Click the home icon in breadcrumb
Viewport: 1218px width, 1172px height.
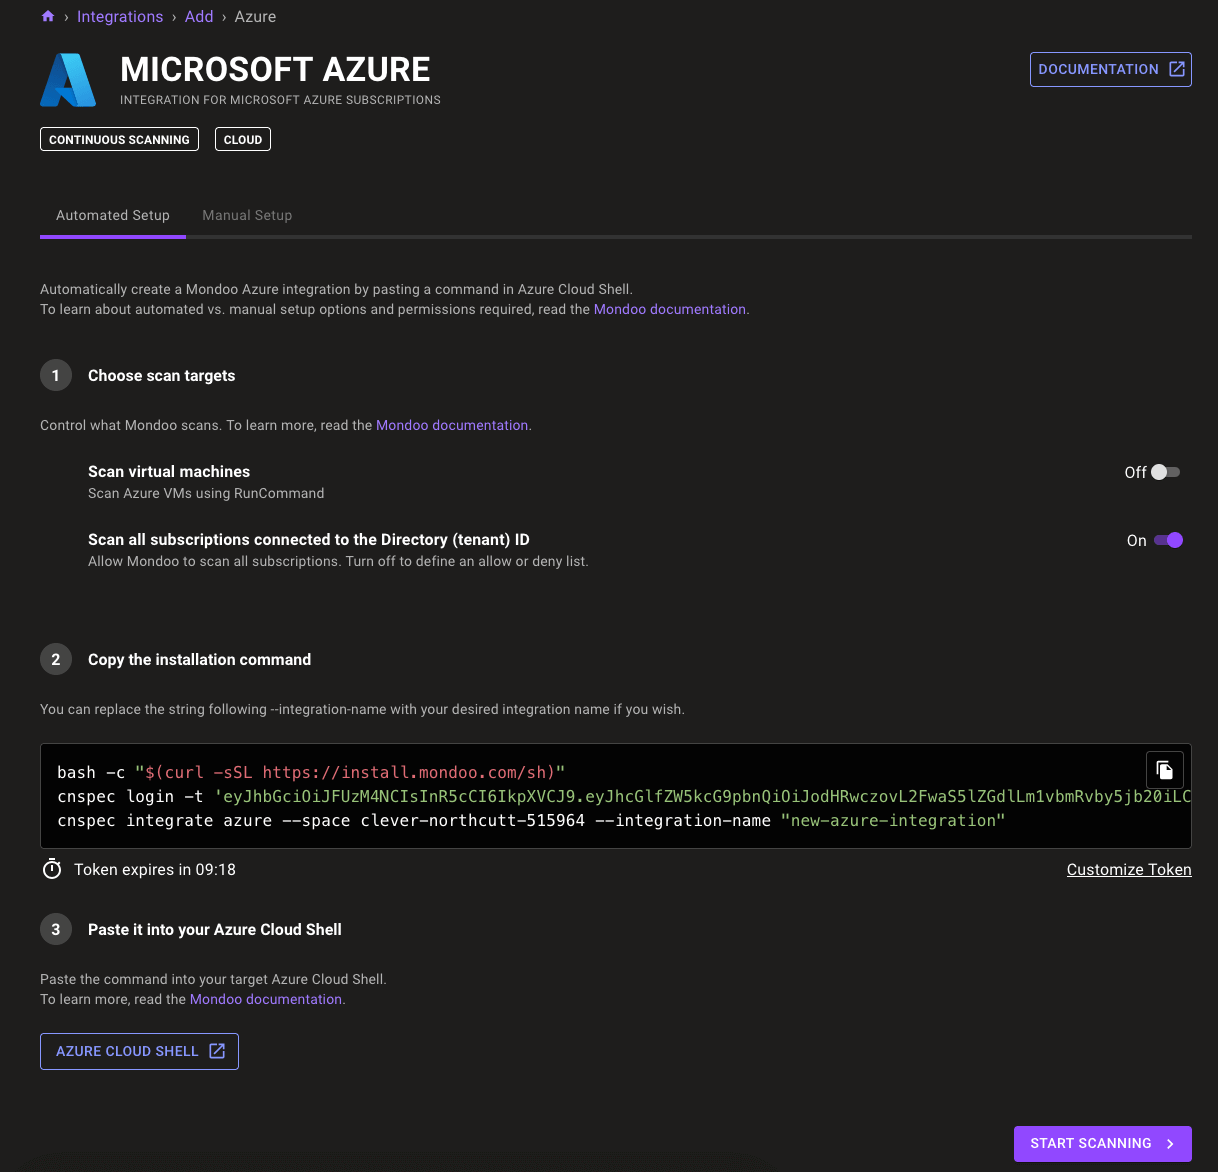pyautogui.click(x=48, y=17)
